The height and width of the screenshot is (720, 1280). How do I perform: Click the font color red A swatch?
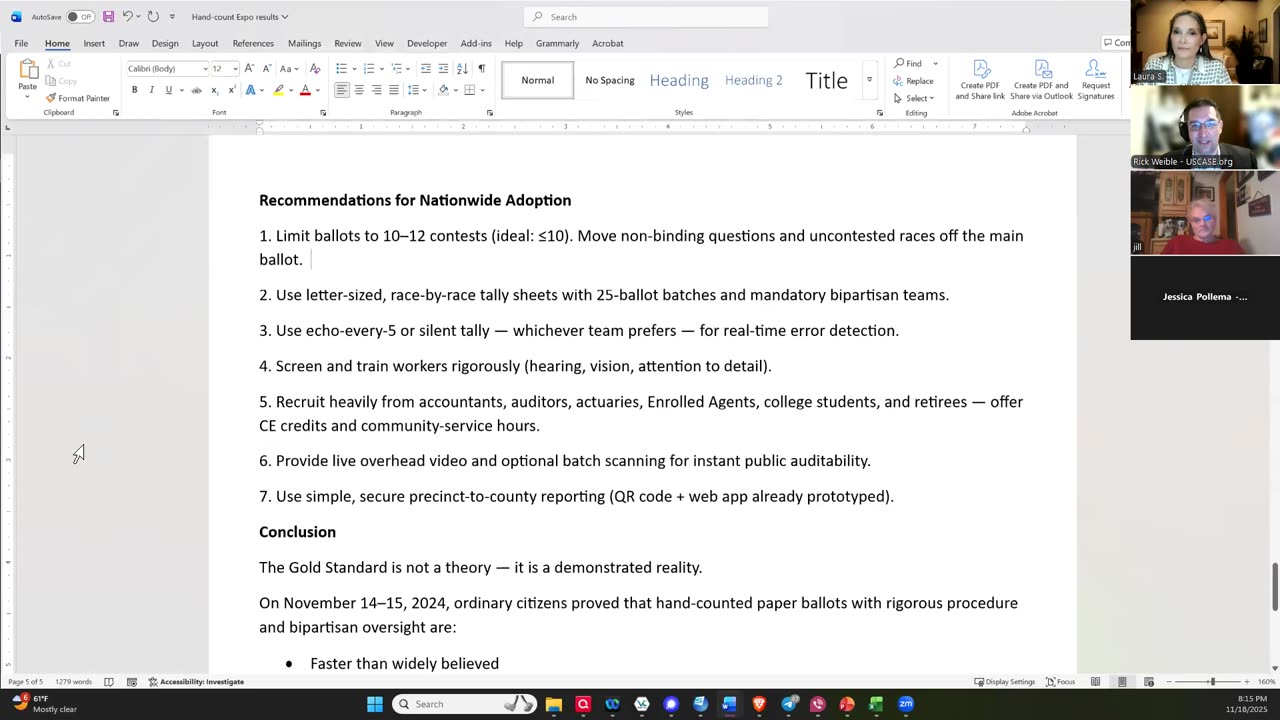[x=303, y=90]
